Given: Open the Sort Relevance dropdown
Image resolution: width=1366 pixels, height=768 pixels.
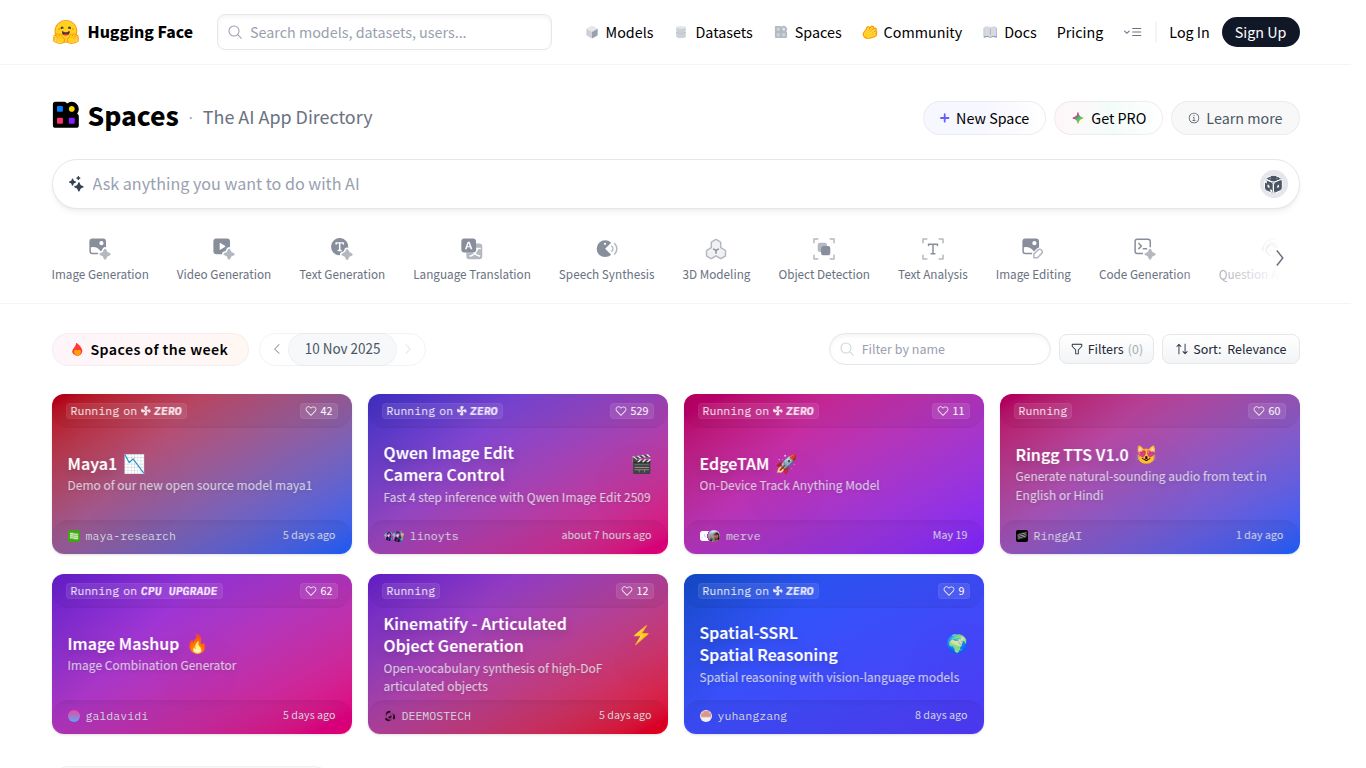Looking at the screenshot, I should [x=1231, y=349].
